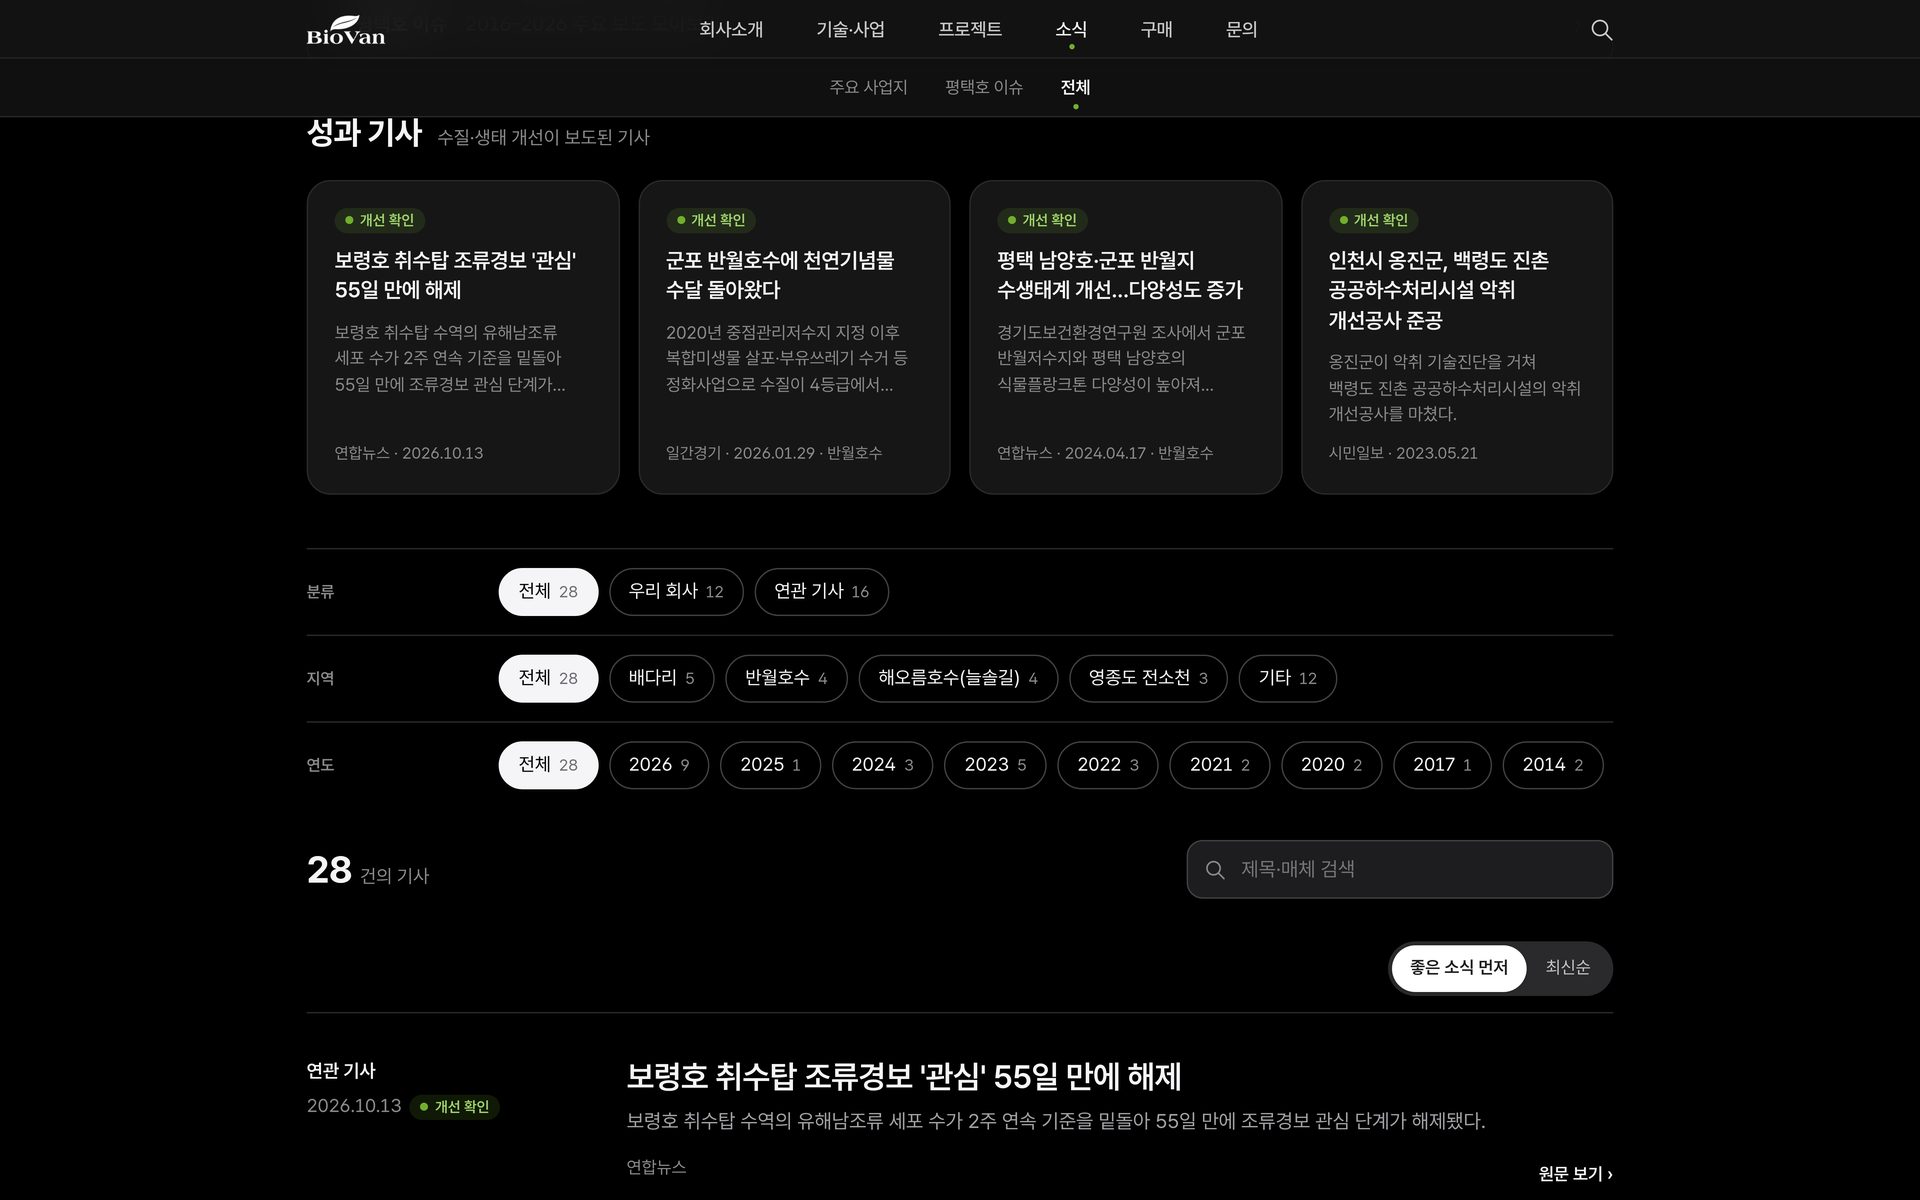Filter year by 2021

[x=1220, y=765]
